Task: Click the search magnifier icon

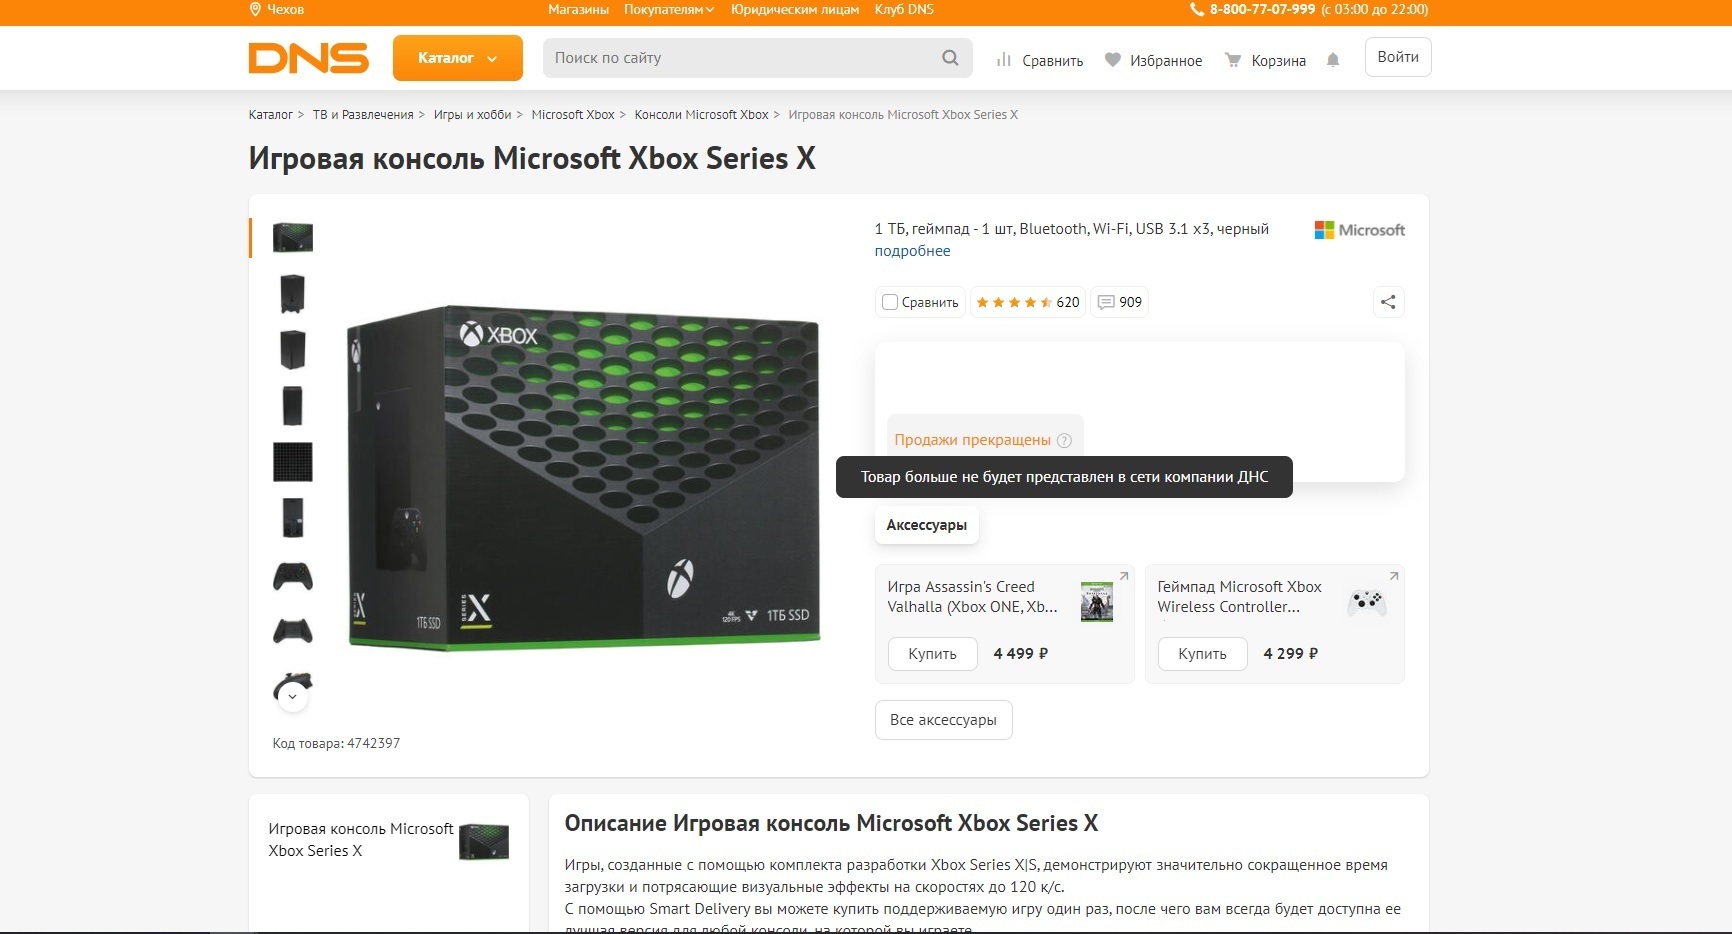Action: 950,58
